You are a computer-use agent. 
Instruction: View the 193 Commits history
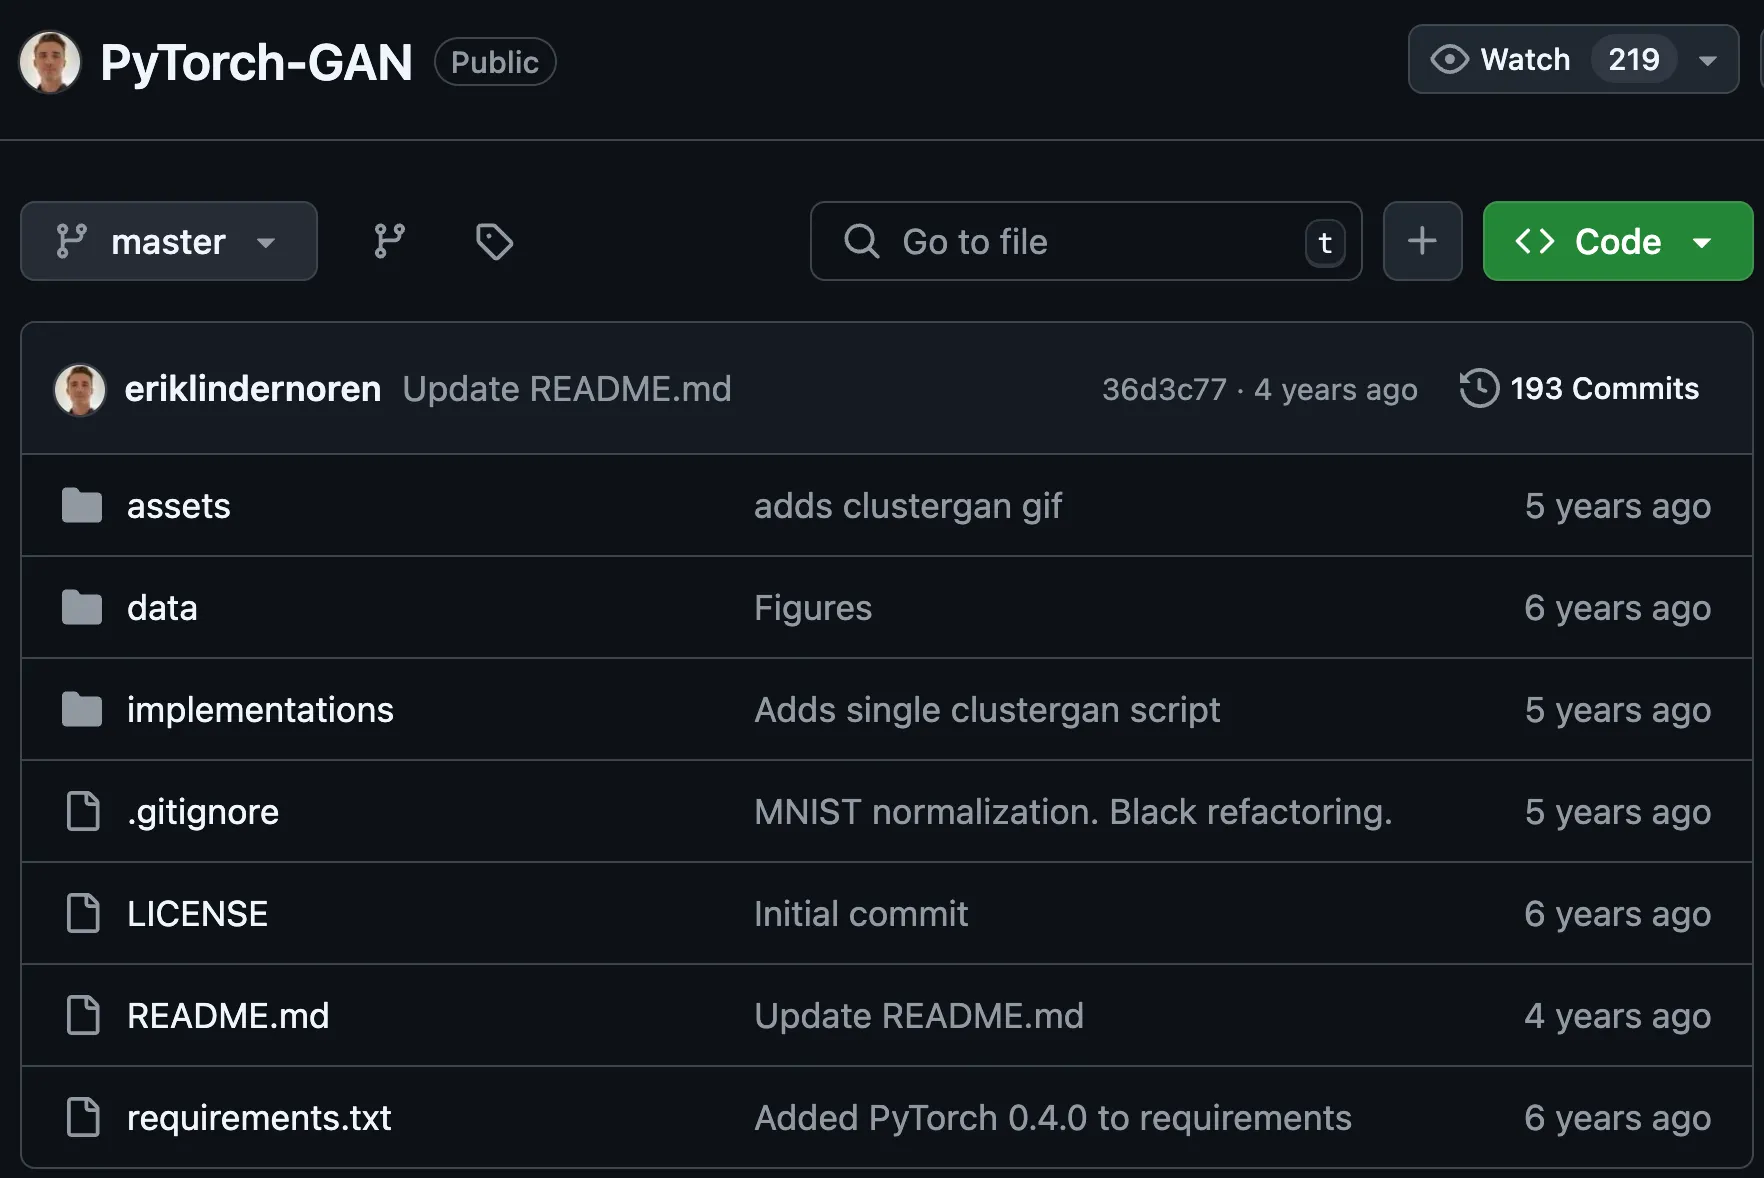(x=1604, y=388)
